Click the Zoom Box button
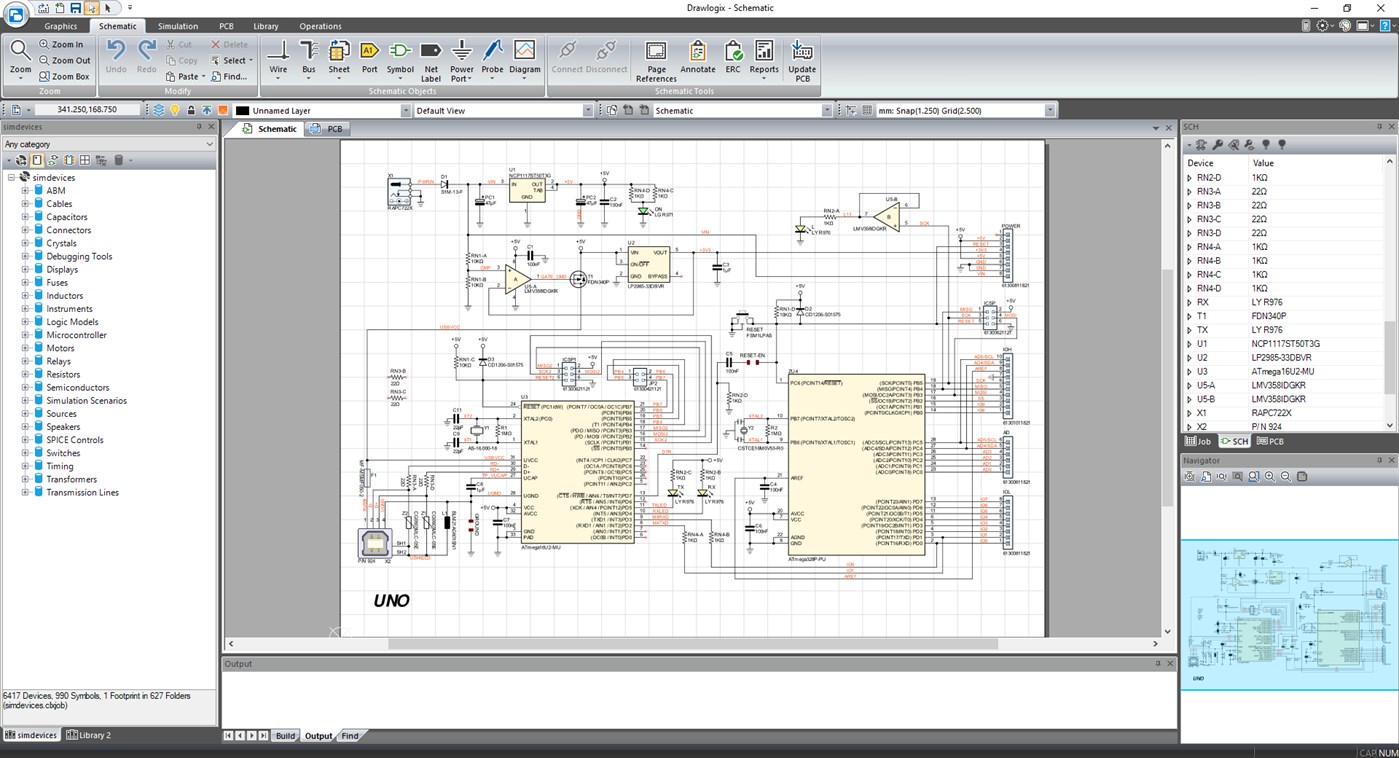 (63, 76)
